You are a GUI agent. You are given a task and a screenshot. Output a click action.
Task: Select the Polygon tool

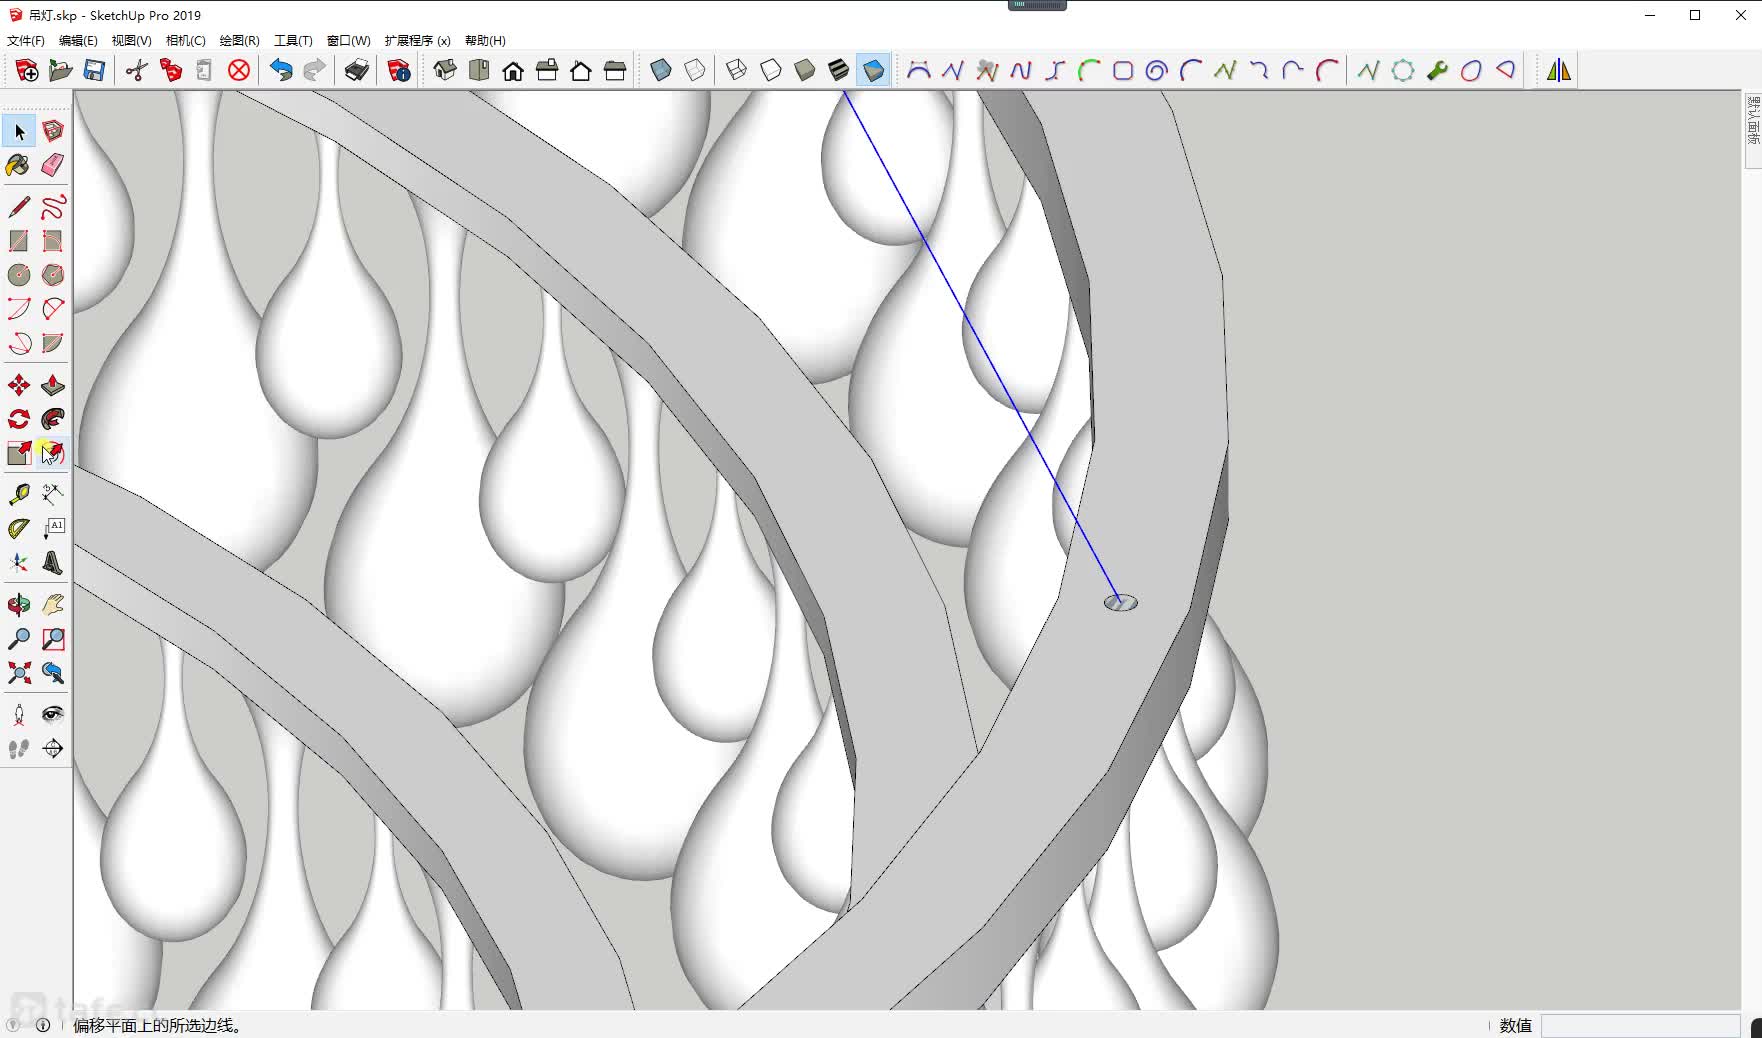[x=53, y=275]
